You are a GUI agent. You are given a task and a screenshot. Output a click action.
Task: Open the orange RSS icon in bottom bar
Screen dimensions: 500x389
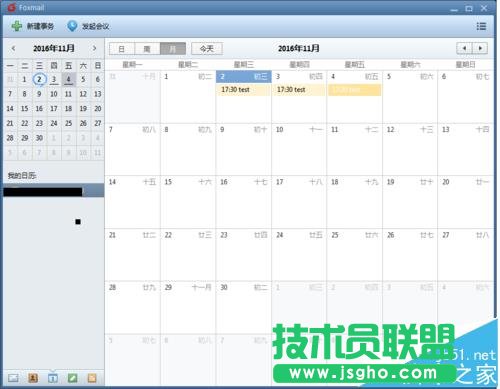click(92, 378)
